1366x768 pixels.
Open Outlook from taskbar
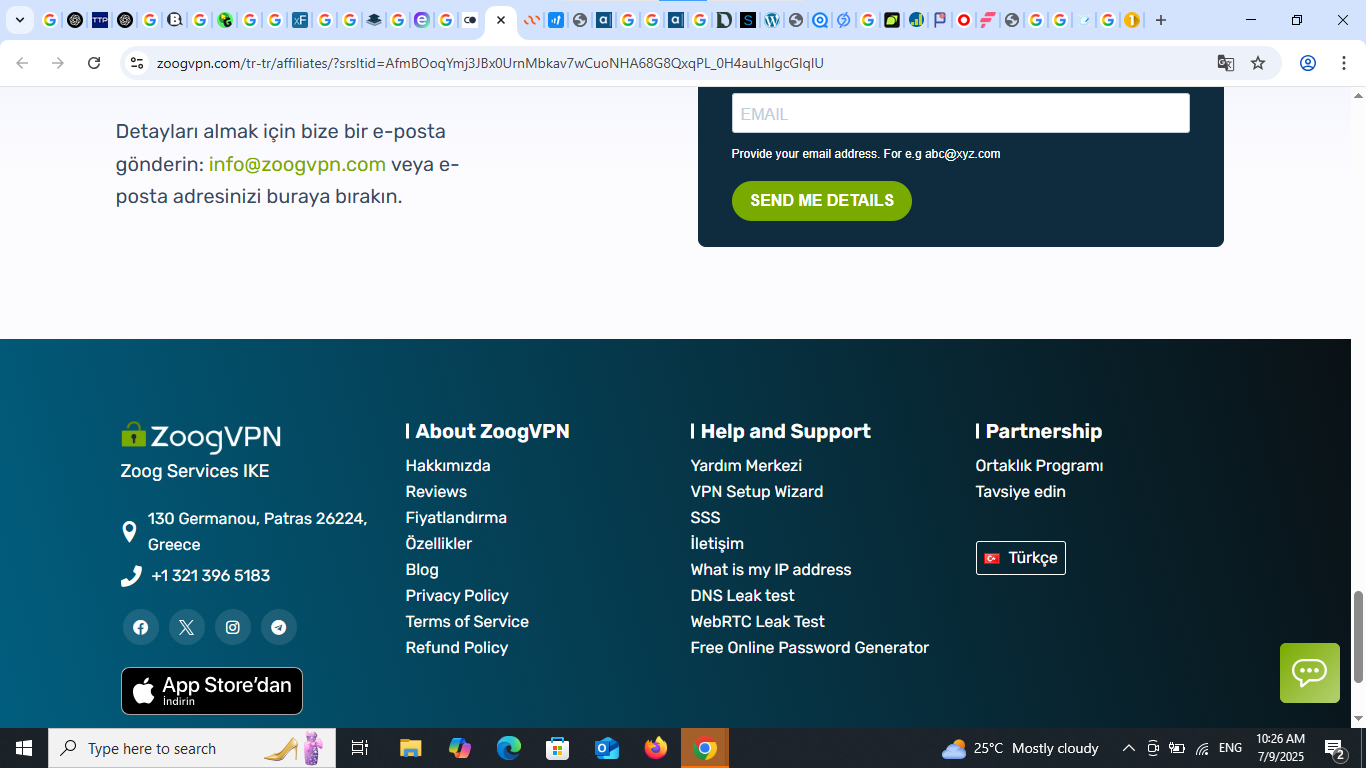(607, 748)
